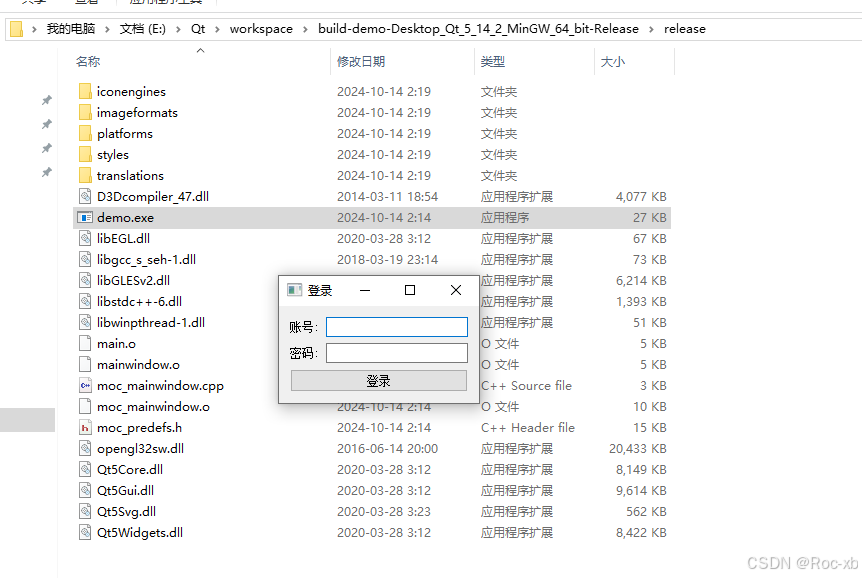Click the 2020-03-28 3:23 date cell
862x578 pixels.
pyautogui.click(x=384, y=511)
